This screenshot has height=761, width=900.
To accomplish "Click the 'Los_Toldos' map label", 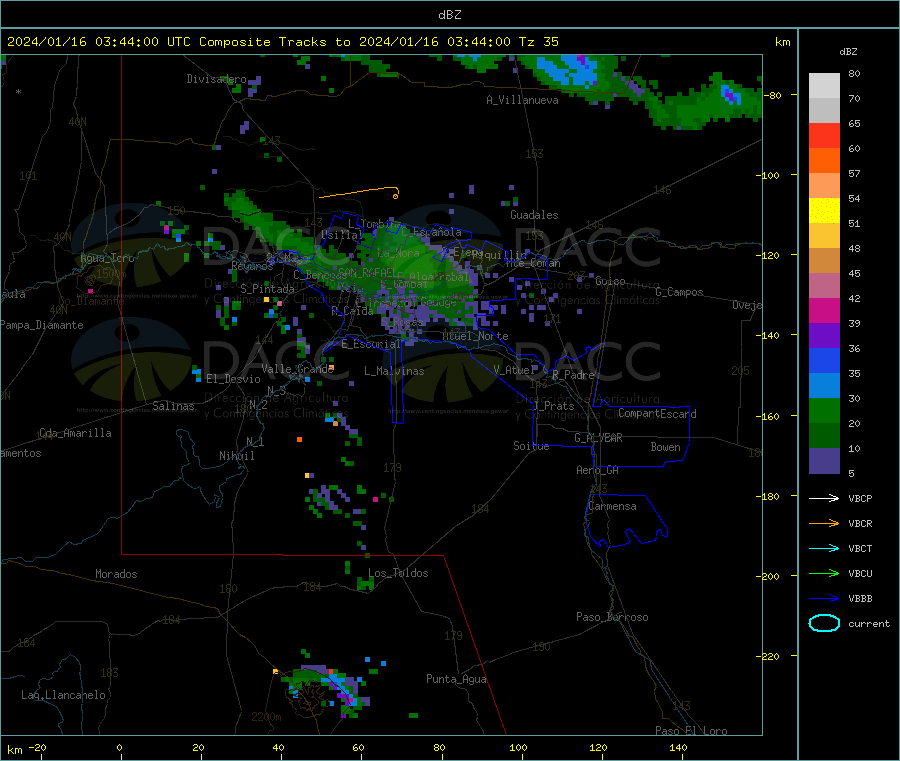I will [398, 573].
